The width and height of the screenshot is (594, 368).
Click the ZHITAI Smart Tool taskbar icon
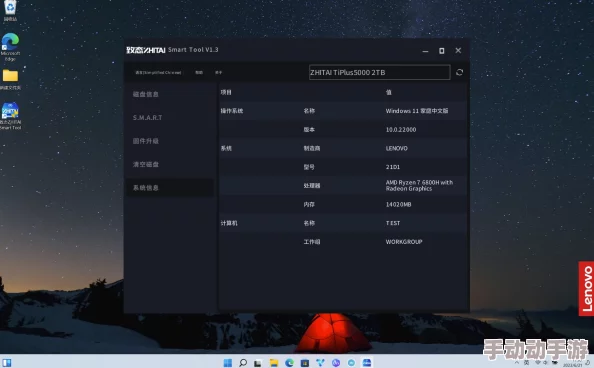[367, 363]
